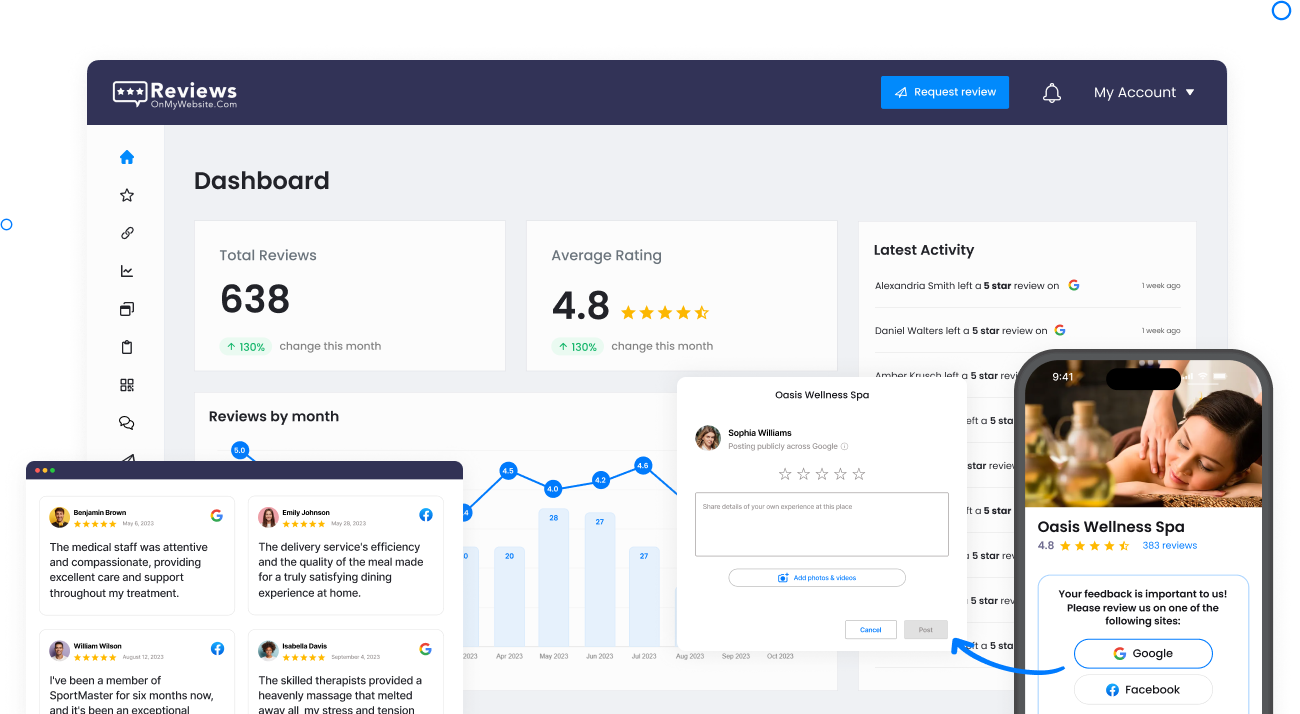Expand the My Account dropdown
This screenshot has height=714, width=1300.
click(x=1144, y=92)
